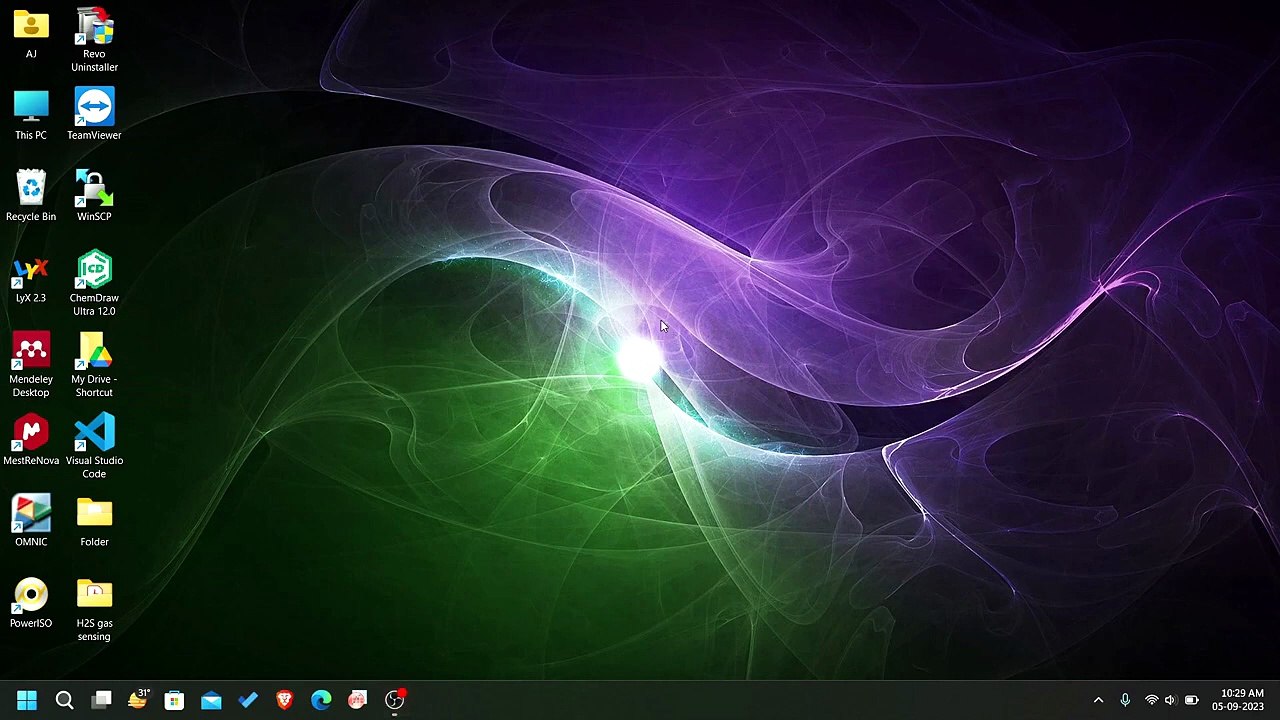Viewport: 1280px width, 720px height.
Task: Switch to OBS Studio on the taskbar
Action: [395, 700]
